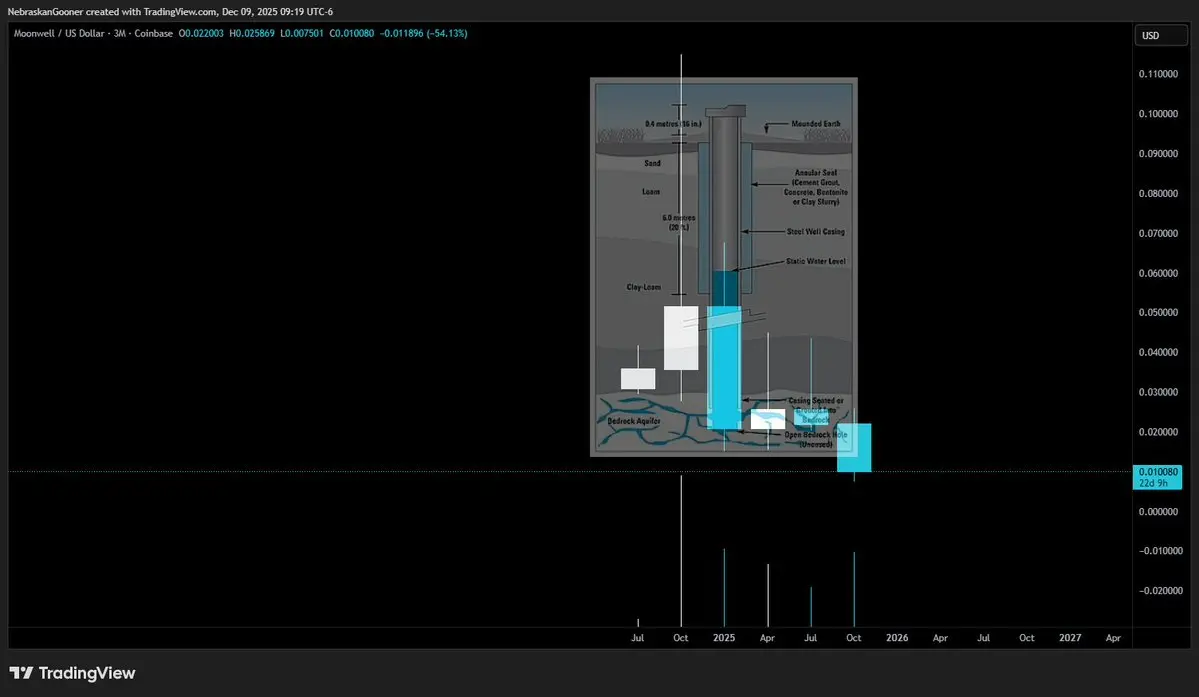Click the 0.030000 price axis label
1199x697 pixels.
[x=1158, y=392]
